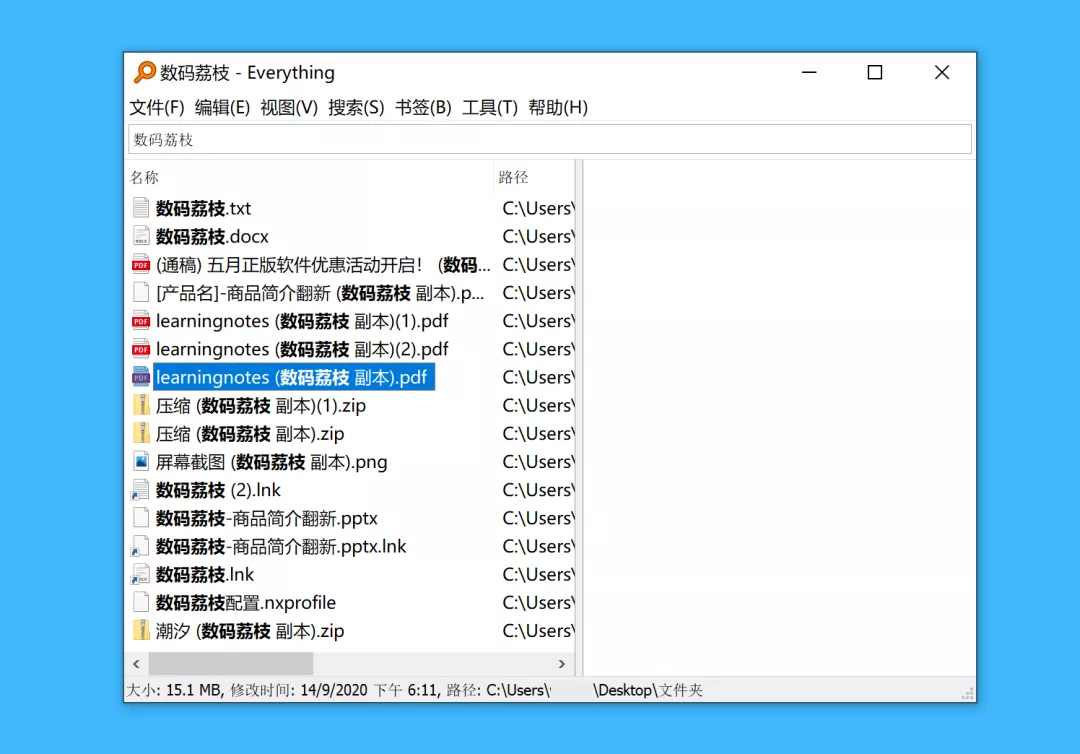This screenshot has width=1080, height=754.
Task: Click the PDF icon of the highlighted learningnotes row
Action: pos(141,377)
